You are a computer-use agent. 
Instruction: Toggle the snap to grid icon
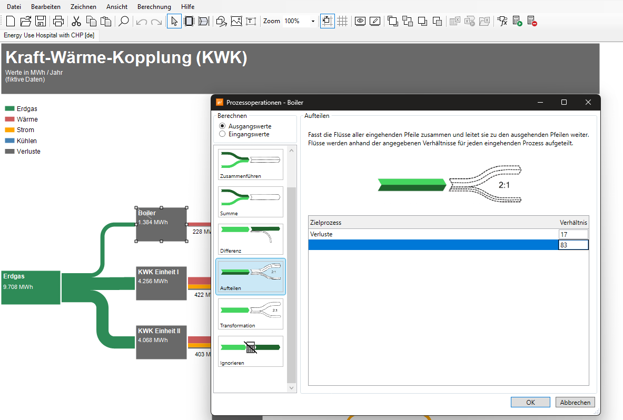click(x=327, y=21)
